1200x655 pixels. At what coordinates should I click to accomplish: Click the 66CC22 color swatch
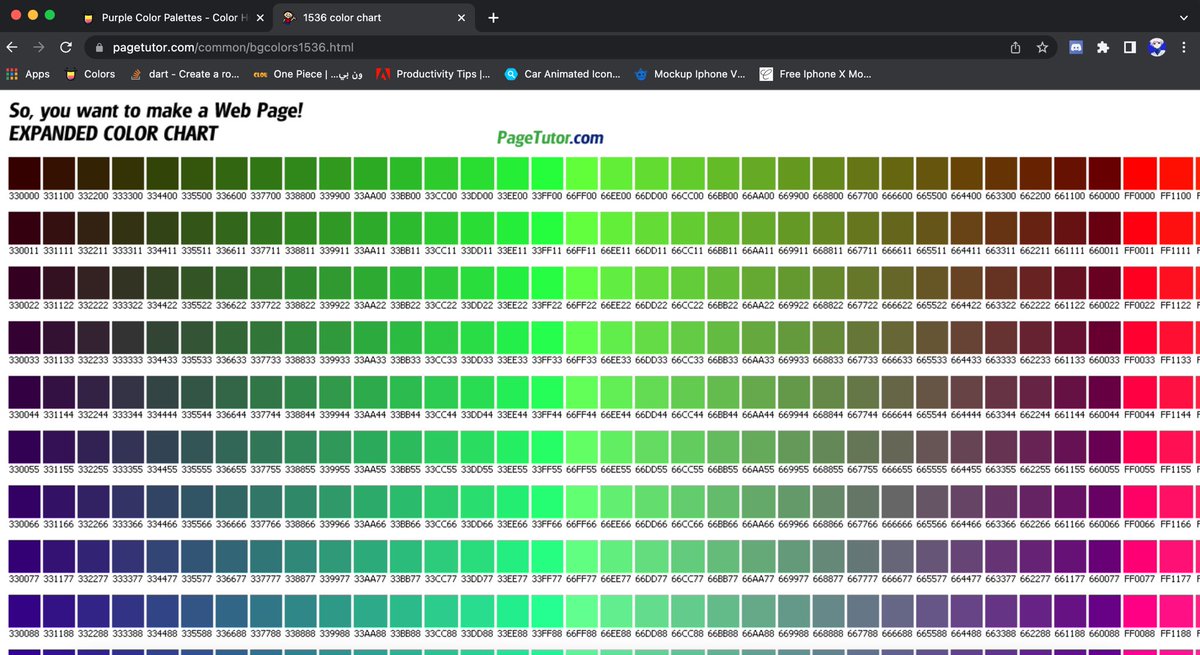coord(686,281)
